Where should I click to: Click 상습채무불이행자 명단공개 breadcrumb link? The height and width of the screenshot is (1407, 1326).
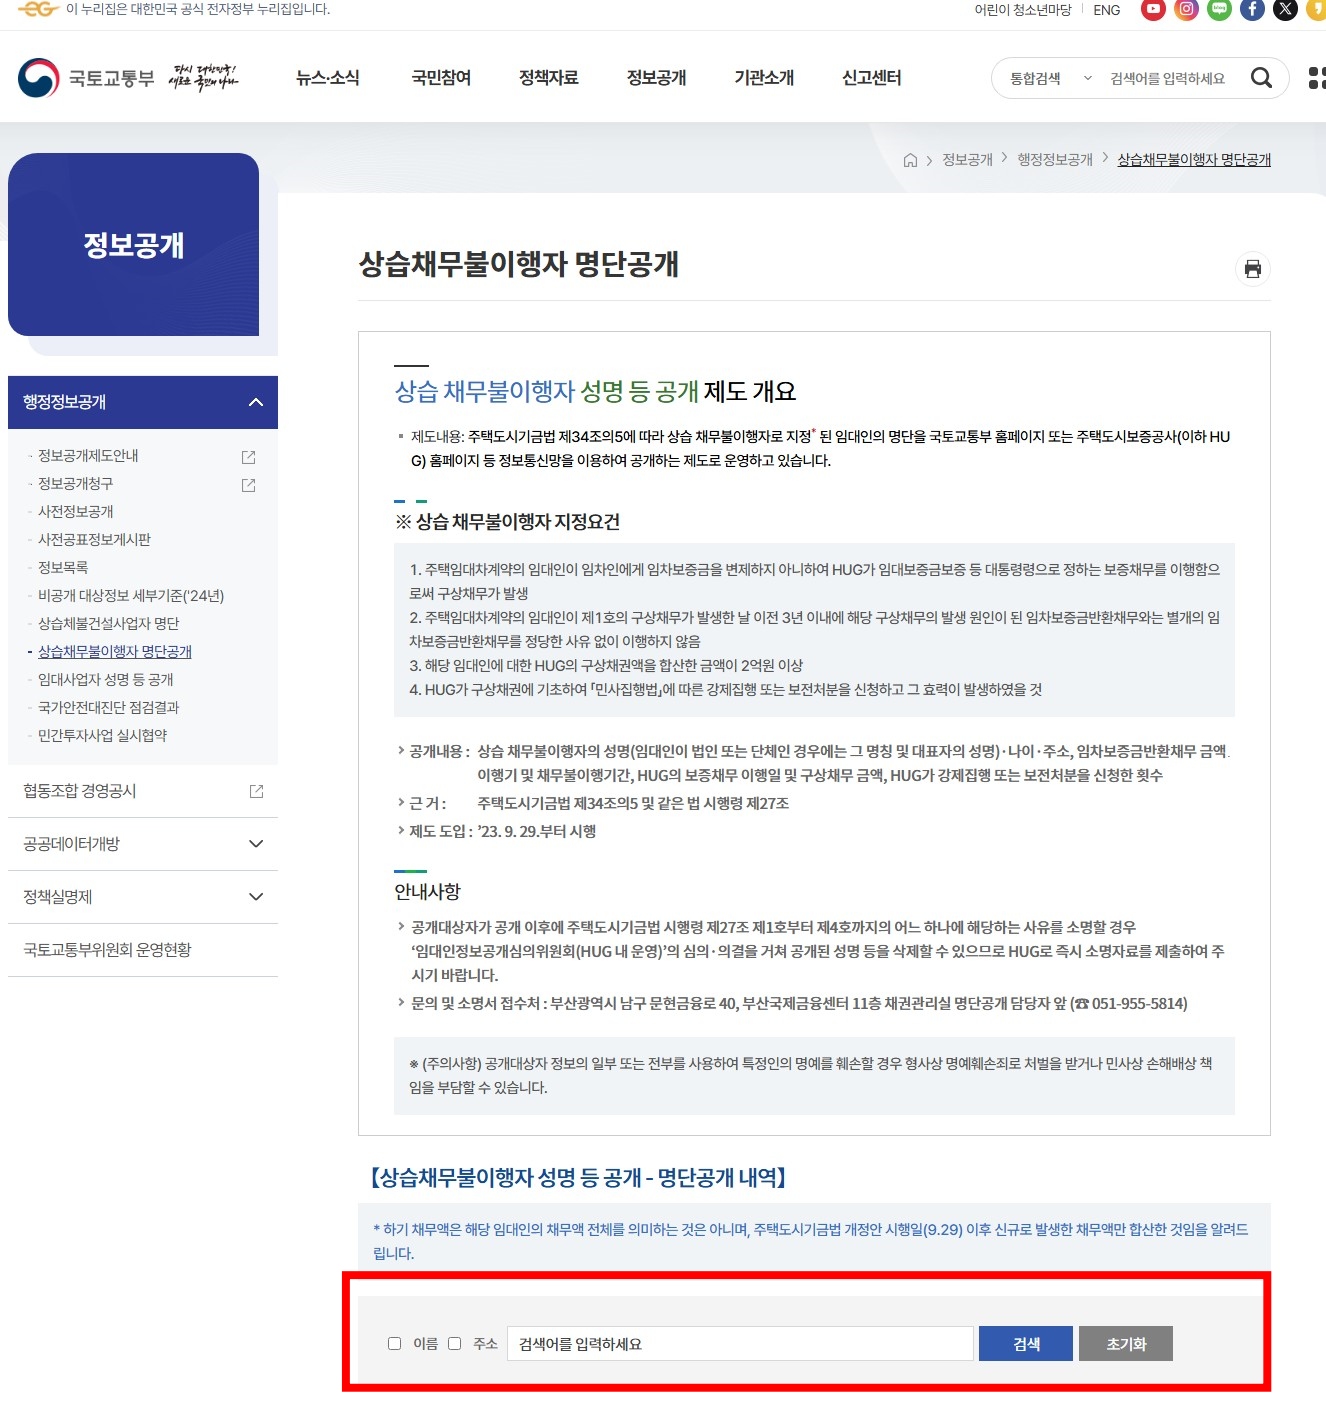1194,160
